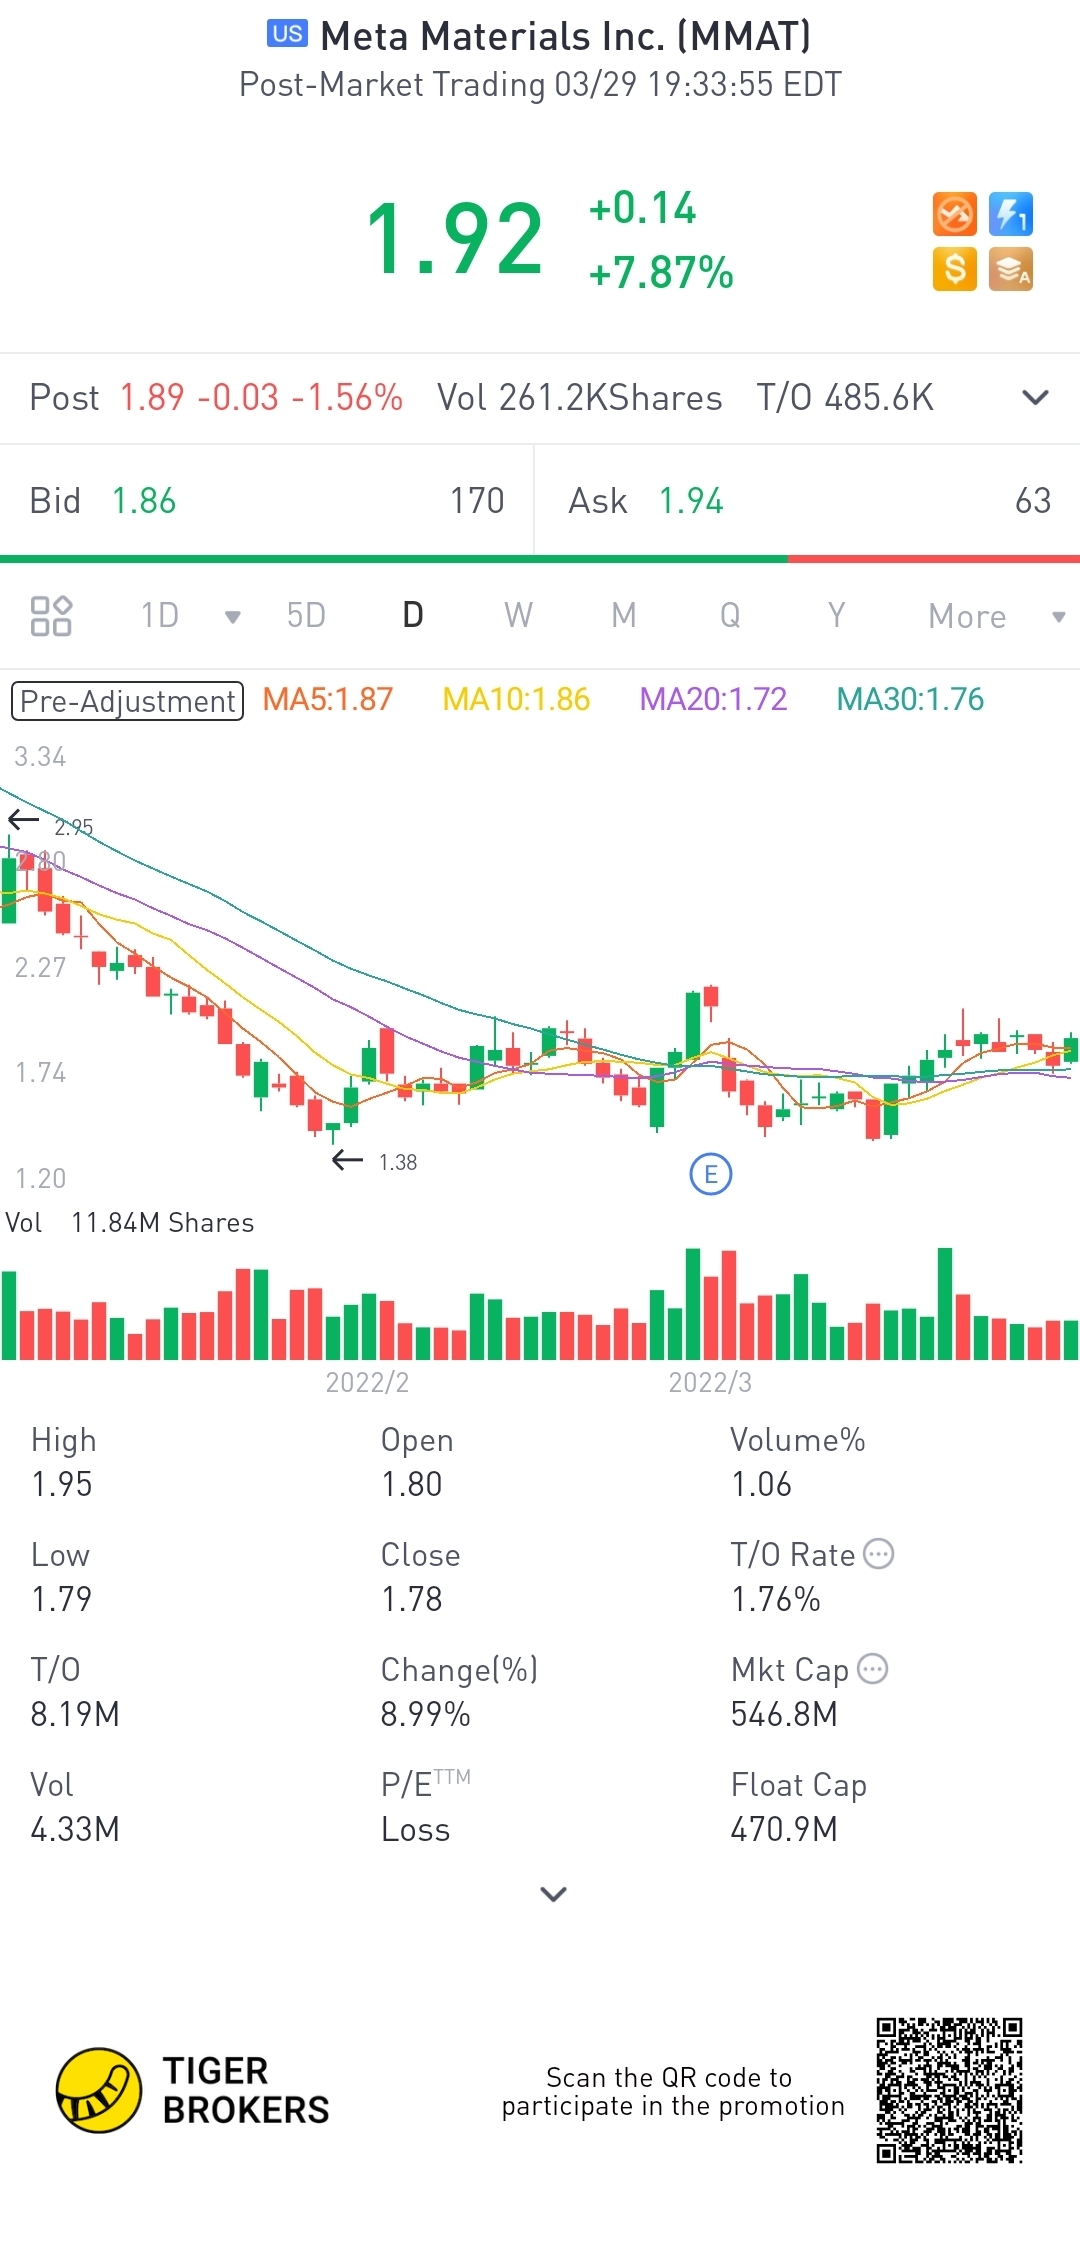1080x2249 pixels.
Task: Tap T/O 485.6K text
Action: 845,398
